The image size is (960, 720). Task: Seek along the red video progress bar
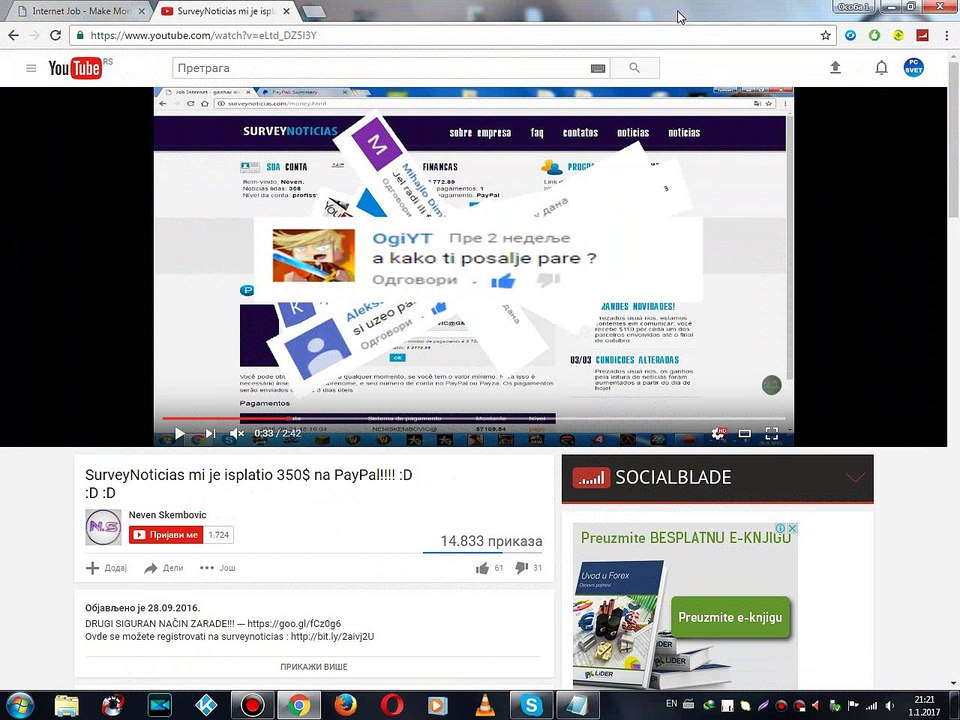tap(475, 419)
